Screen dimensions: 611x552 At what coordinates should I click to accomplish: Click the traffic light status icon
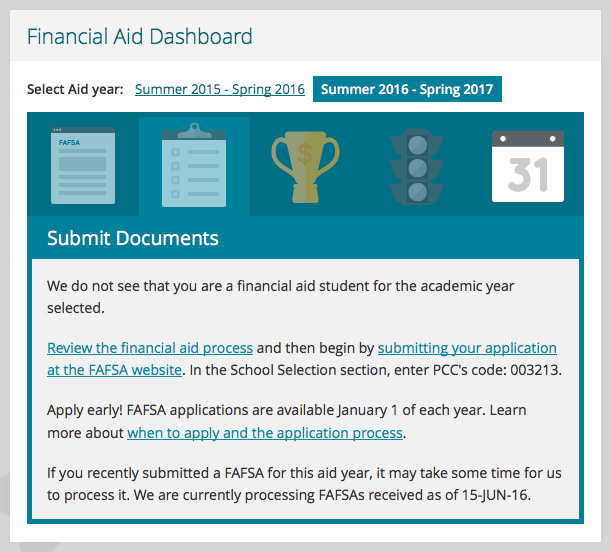418,165
